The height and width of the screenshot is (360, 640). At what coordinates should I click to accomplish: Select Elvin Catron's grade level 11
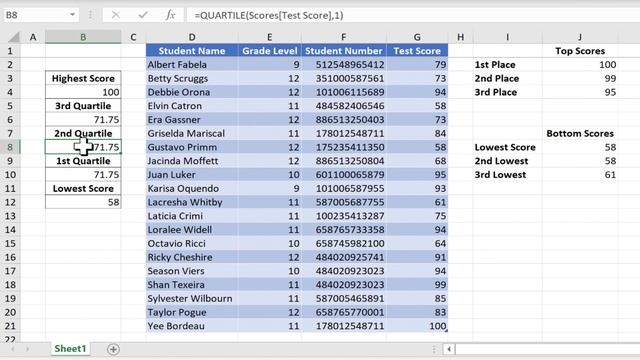click(269, 106)
